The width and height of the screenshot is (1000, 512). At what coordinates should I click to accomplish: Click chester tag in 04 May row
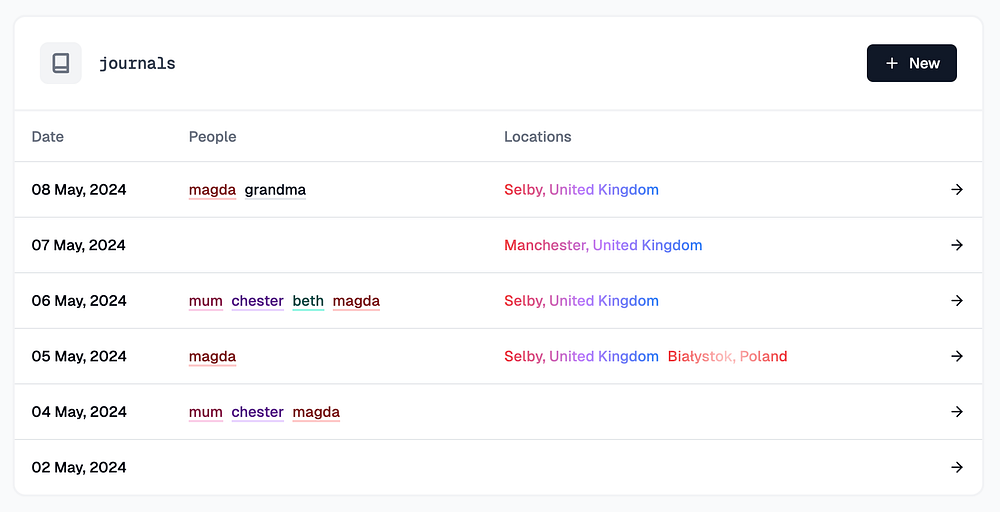[x=257, y=412]
